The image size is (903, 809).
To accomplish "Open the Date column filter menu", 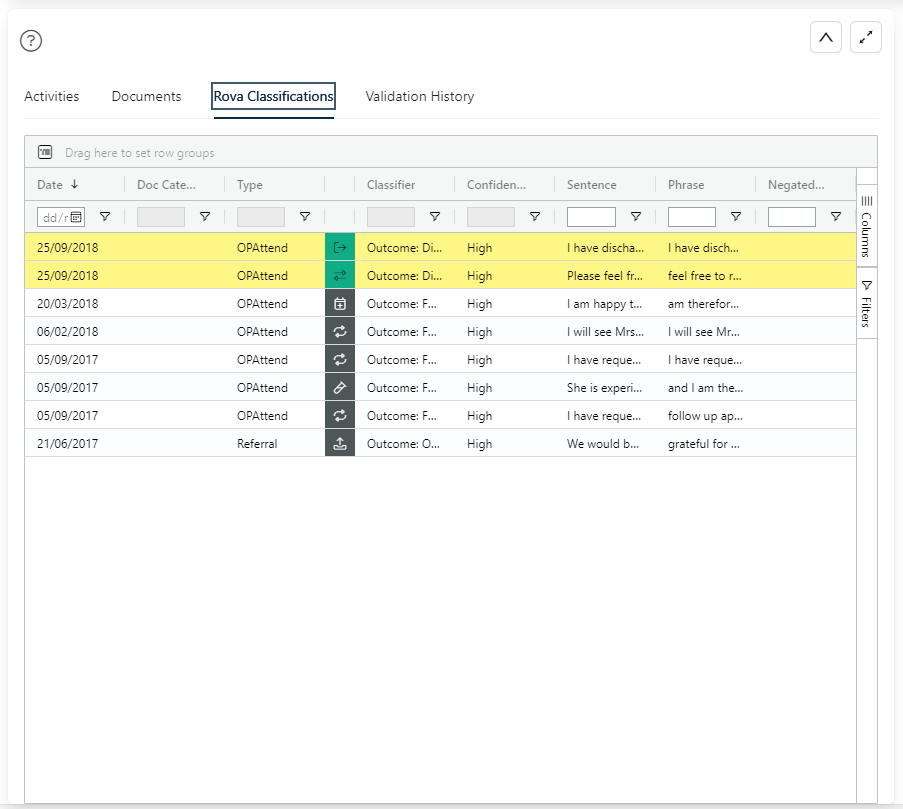I will [x=105, y=217].
